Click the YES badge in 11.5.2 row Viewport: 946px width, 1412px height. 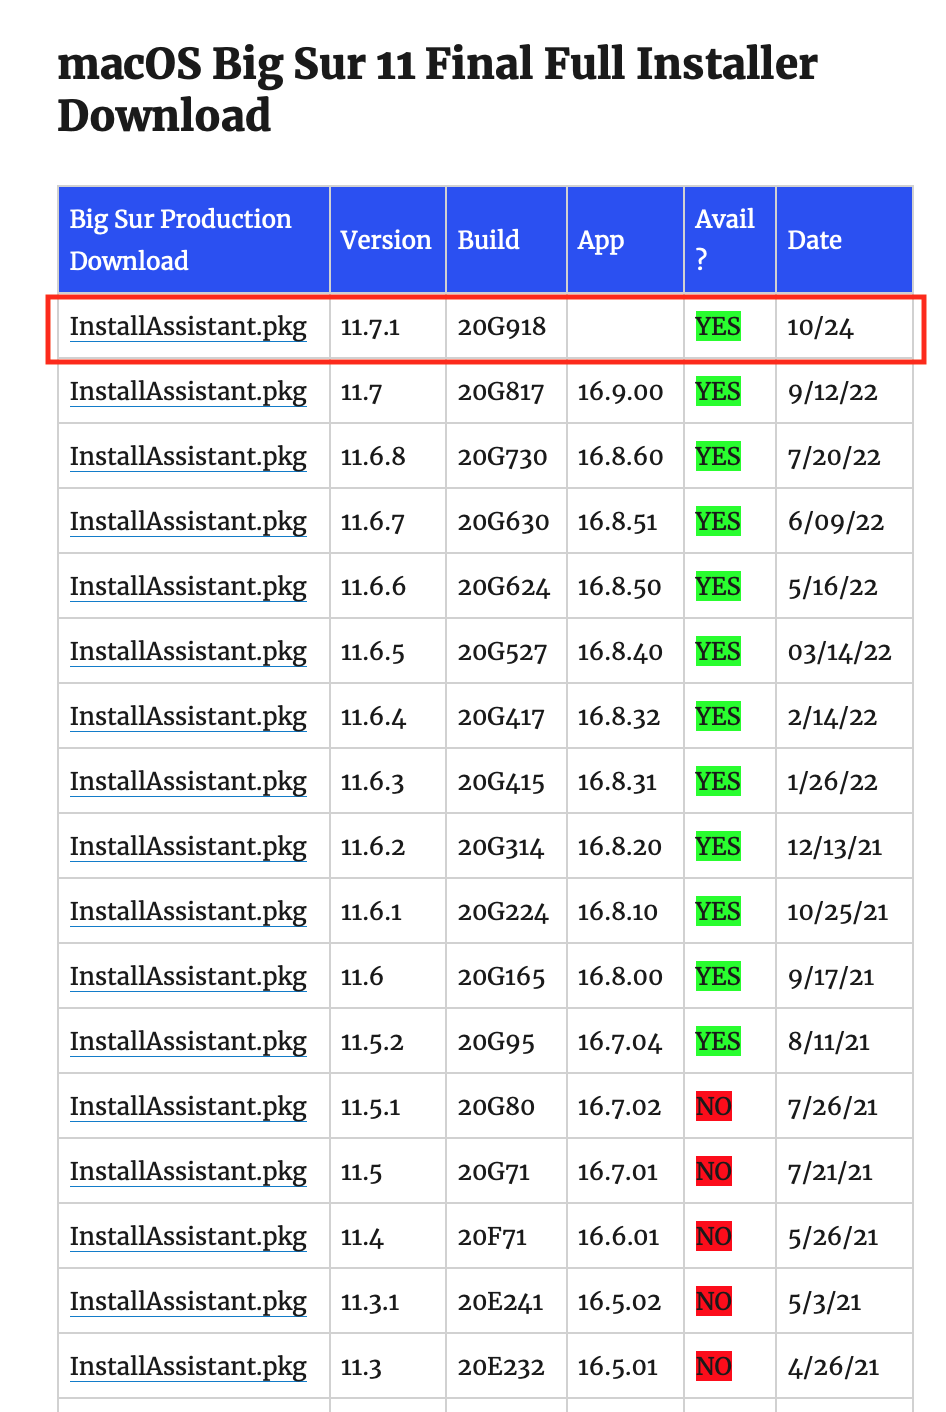click(x=718, y=1042)
